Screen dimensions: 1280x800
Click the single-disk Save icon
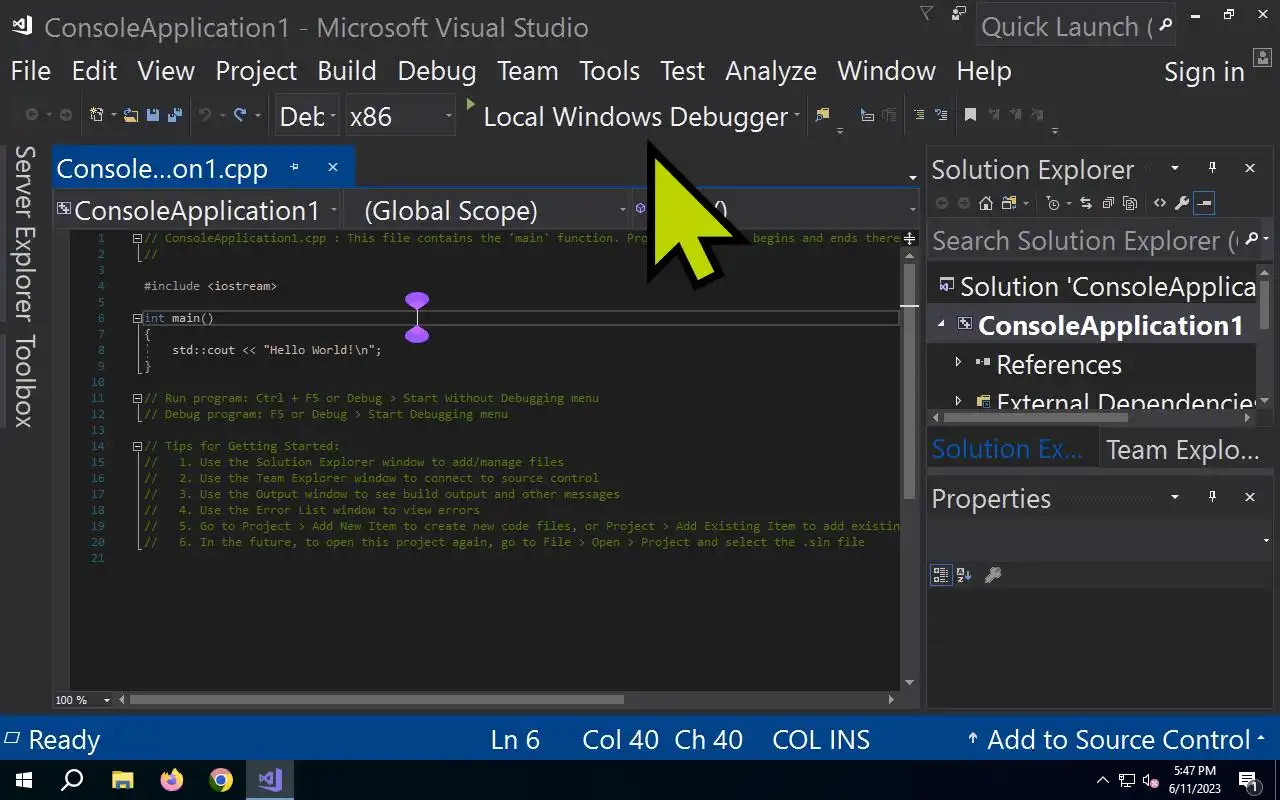pos(153,115)
